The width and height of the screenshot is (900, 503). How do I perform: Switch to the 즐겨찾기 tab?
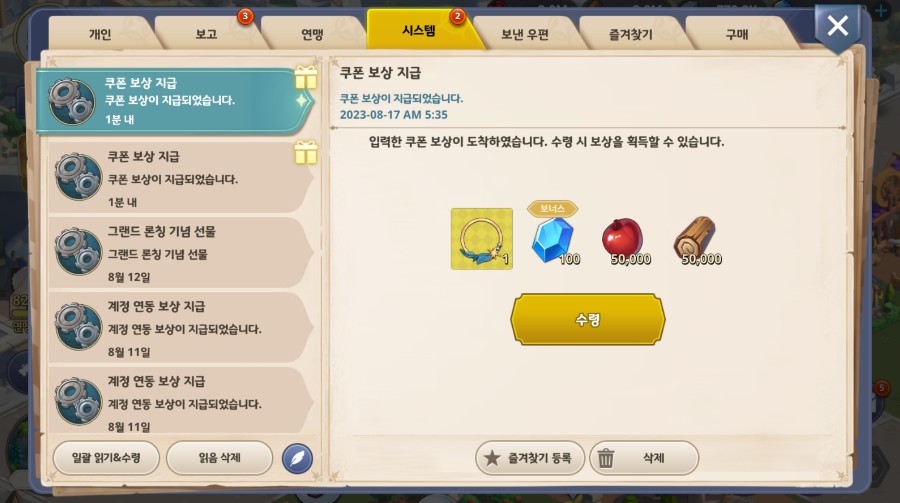click(631, 34)
